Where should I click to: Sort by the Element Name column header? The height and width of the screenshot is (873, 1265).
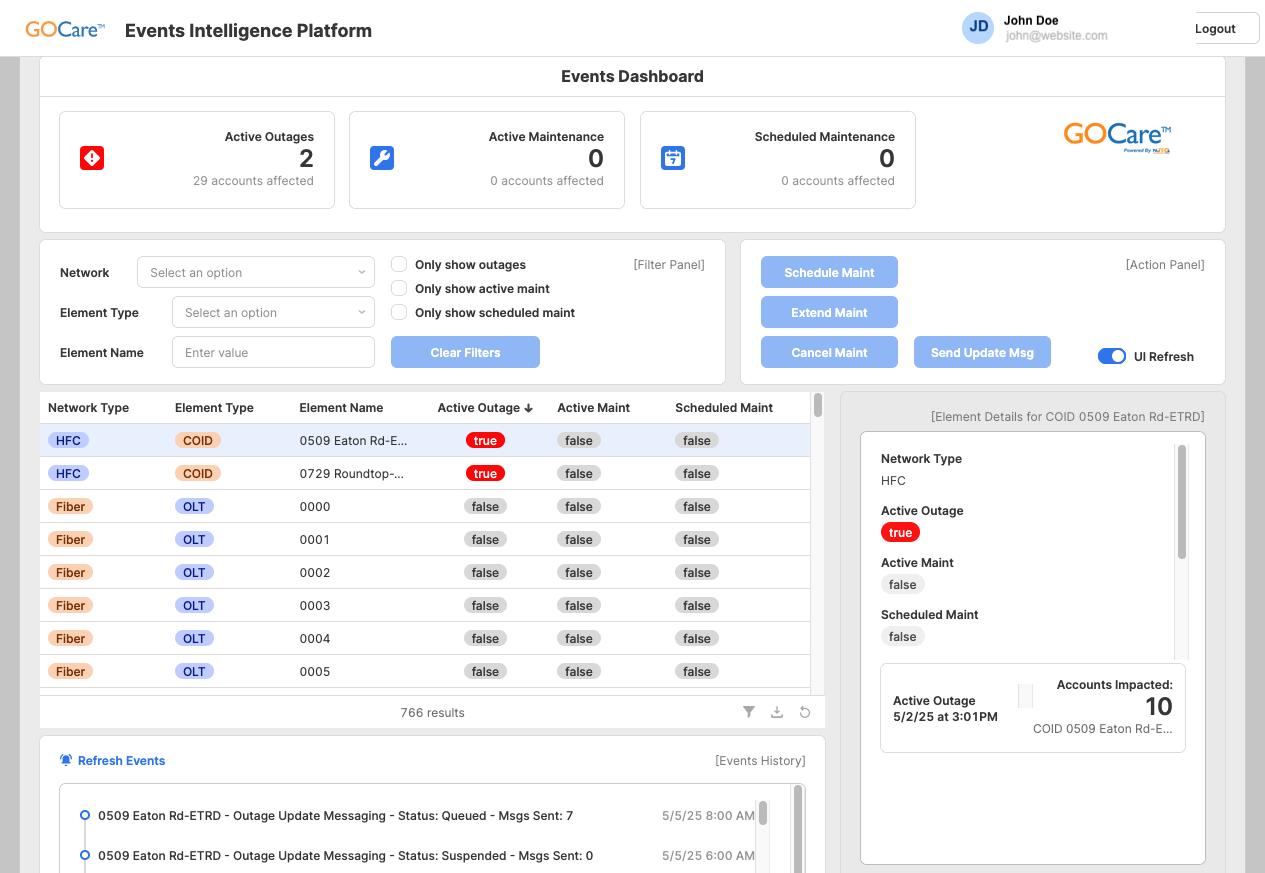pos(341,408)
